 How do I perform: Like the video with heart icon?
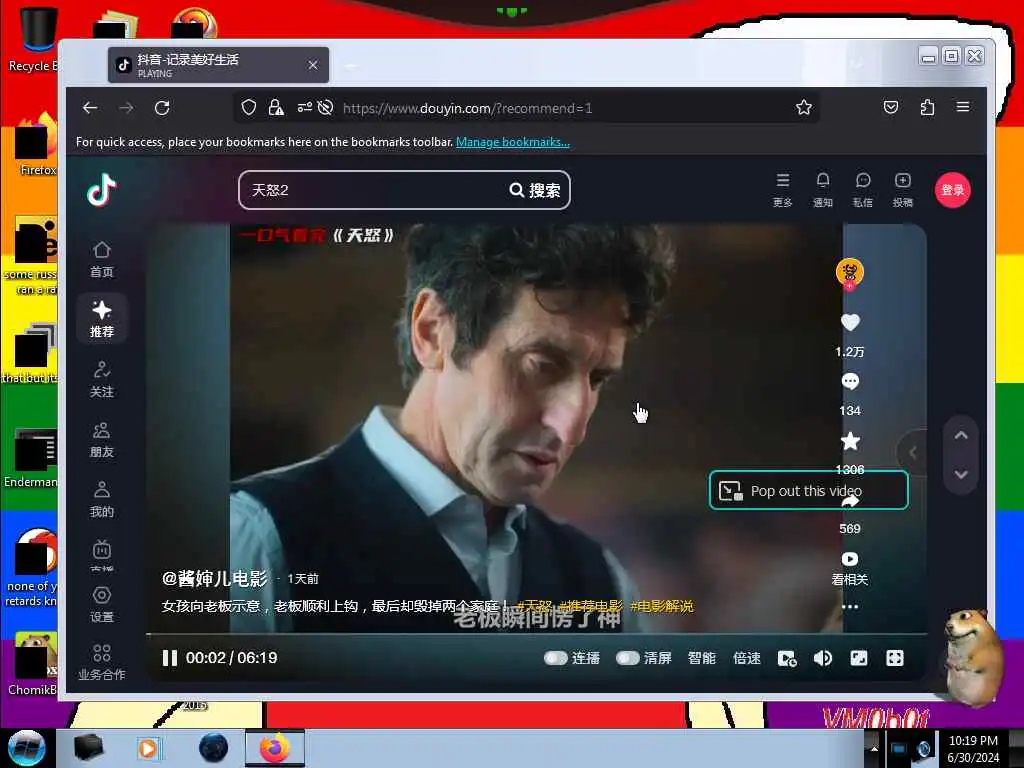(850, 323)
